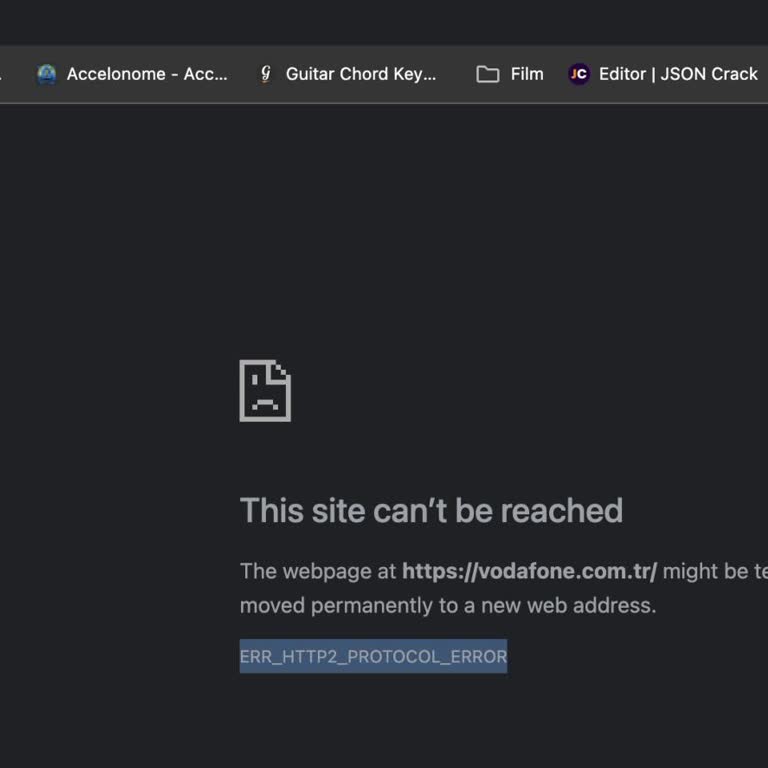768x768 pixels.
Task: Click the moved permanently to a new web address text
Action: point(448,605)
